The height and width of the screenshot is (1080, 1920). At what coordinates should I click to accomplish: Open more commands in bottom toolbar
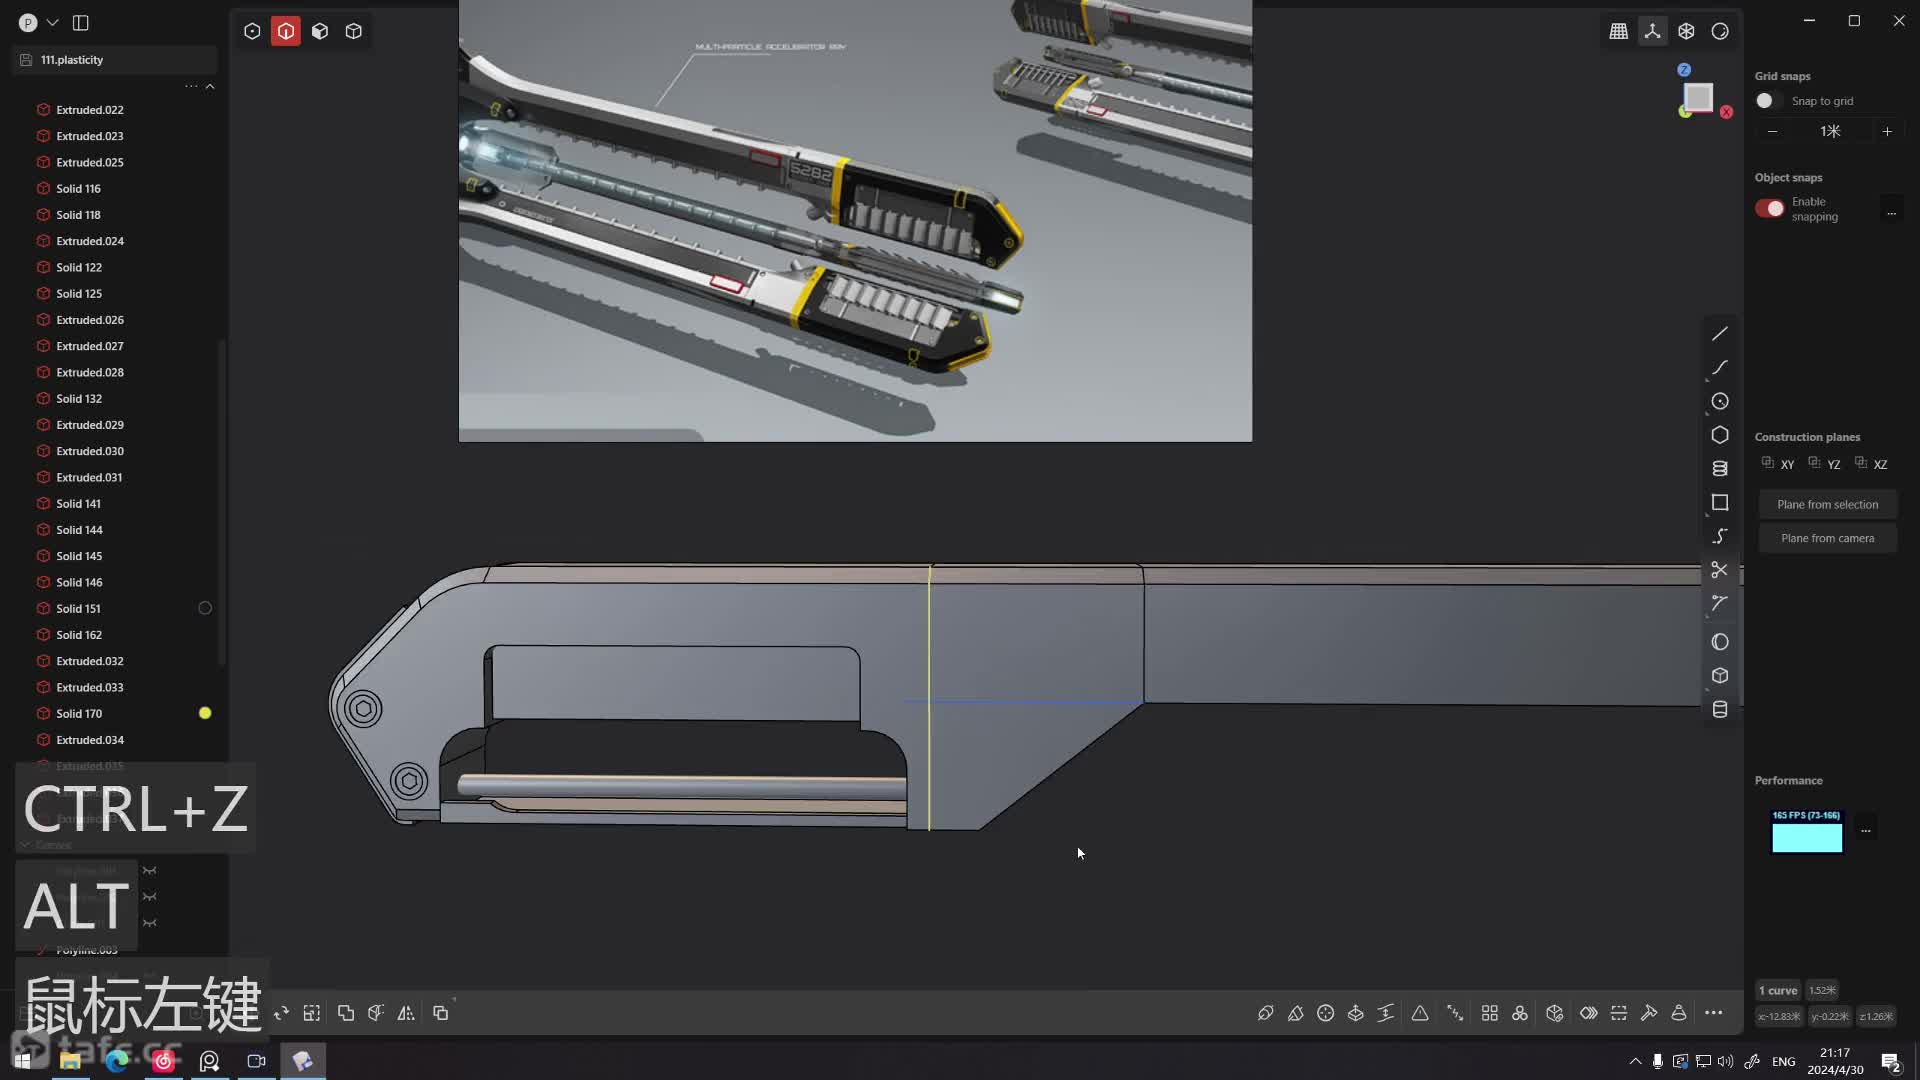1714,1013
